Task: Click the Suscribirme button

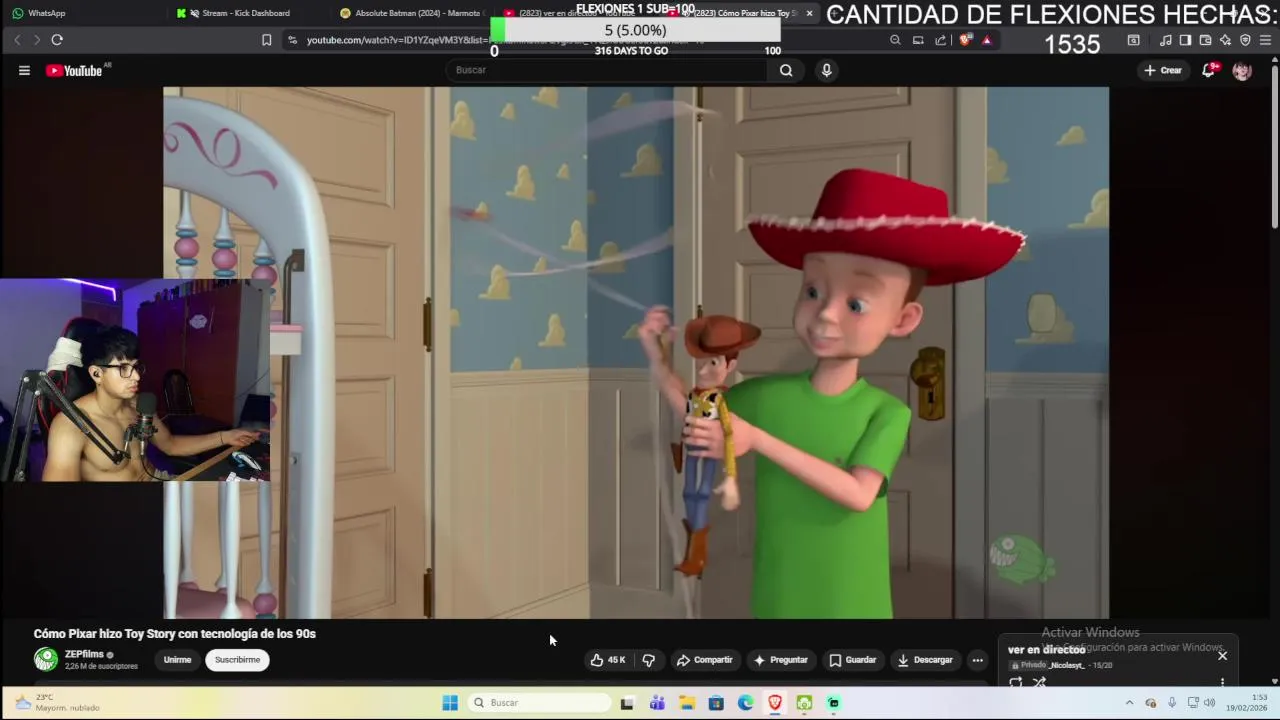Action: click(x=237, y=660)
